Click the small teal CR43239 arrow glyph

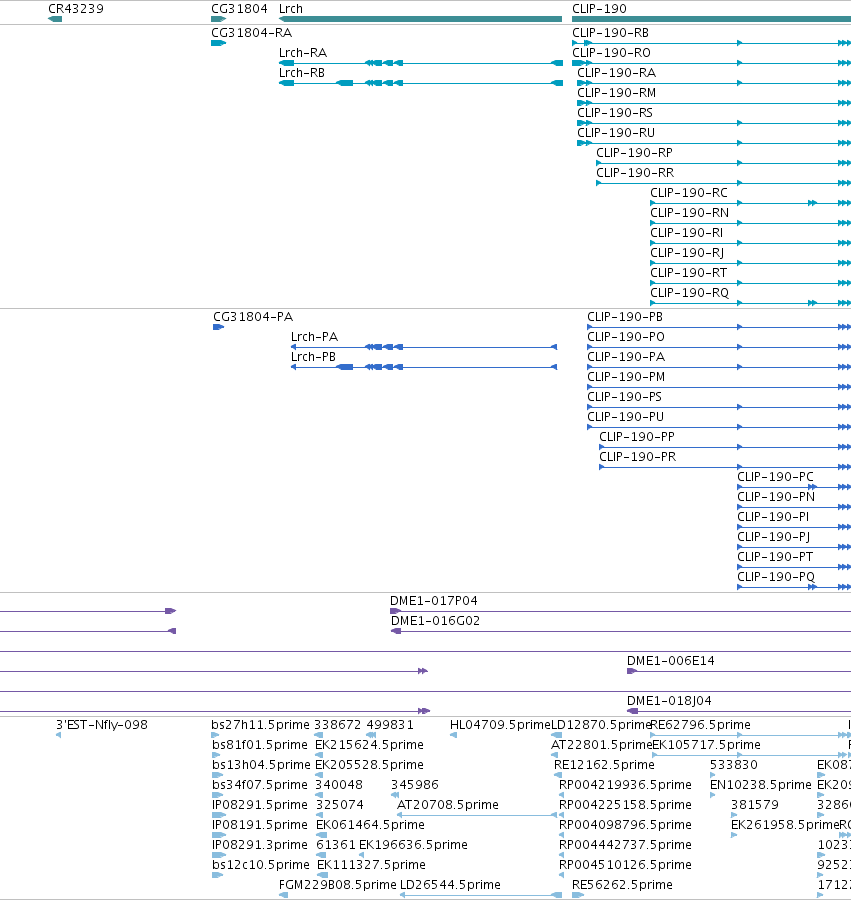55,19
